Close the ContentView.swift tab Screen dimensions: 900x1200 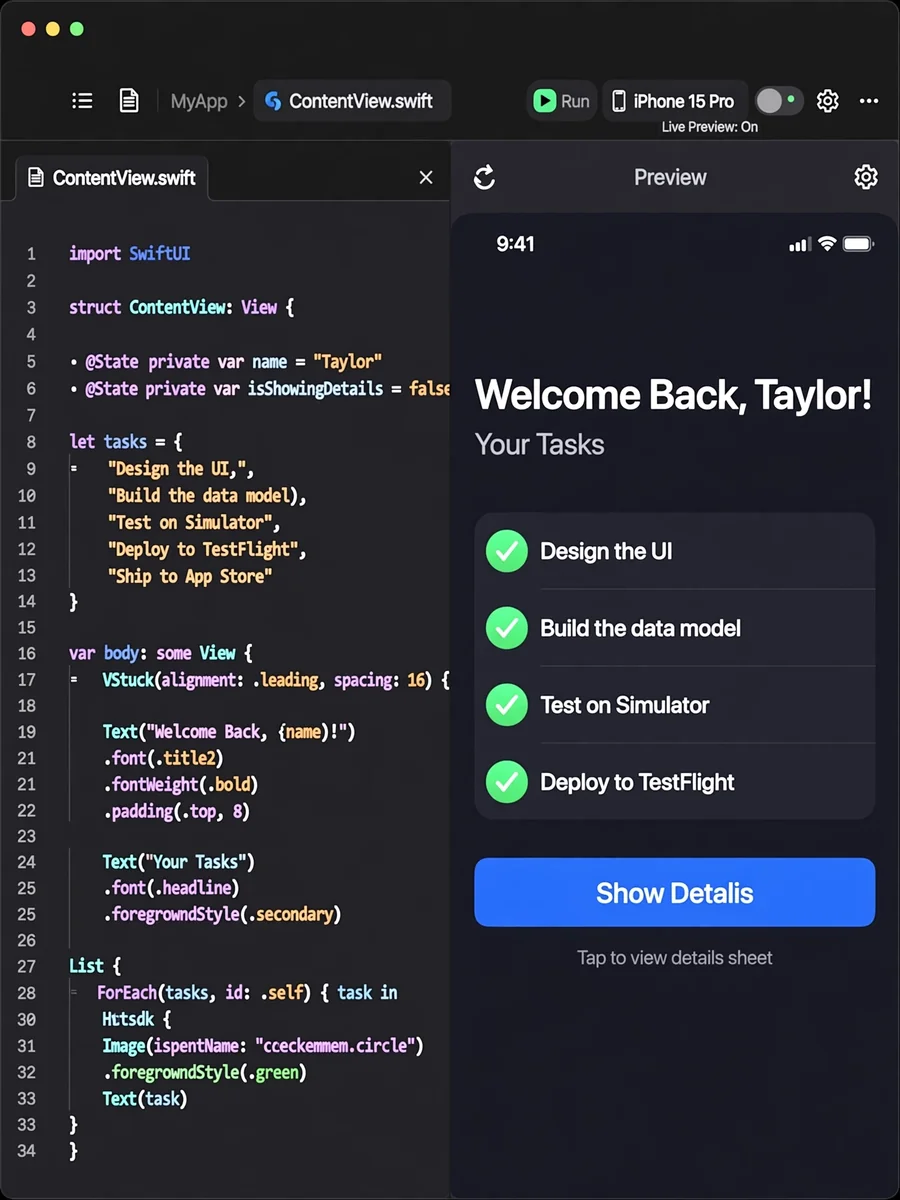pos(426,178)
